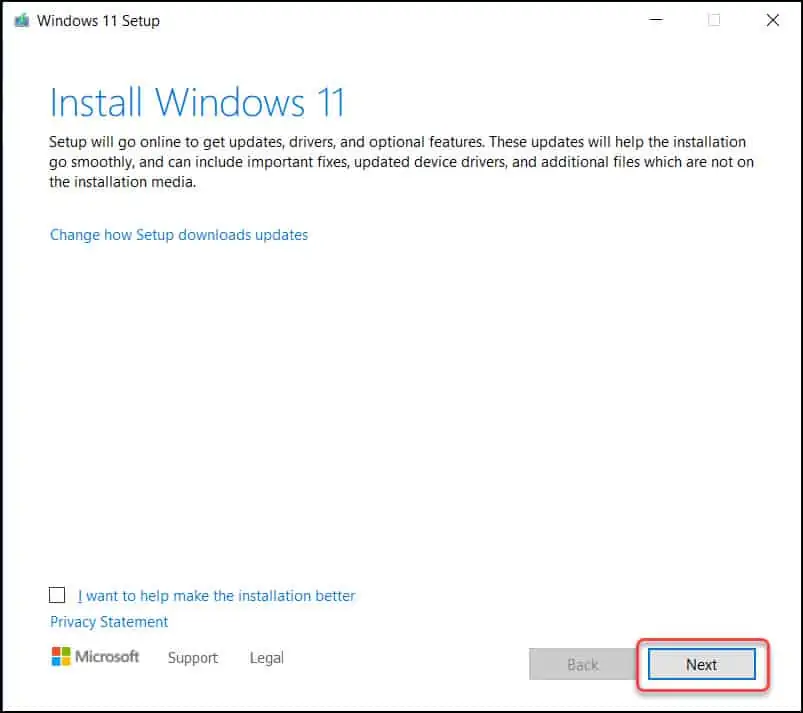The width and height of the screenshot is (803, 713).
Task: Open the Privacy Statement link
Action: 109,622
